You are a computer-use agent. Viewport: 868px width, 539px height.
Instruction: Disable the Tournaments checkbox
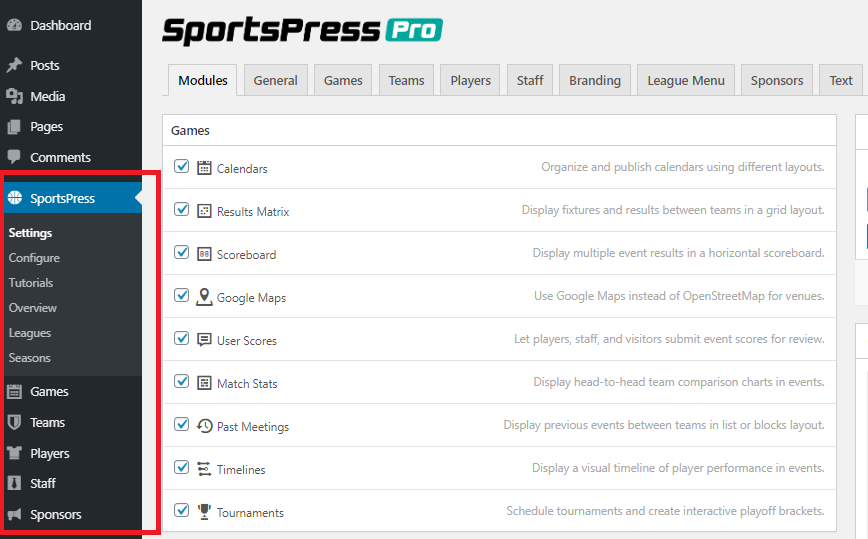(x=182, y=510)
